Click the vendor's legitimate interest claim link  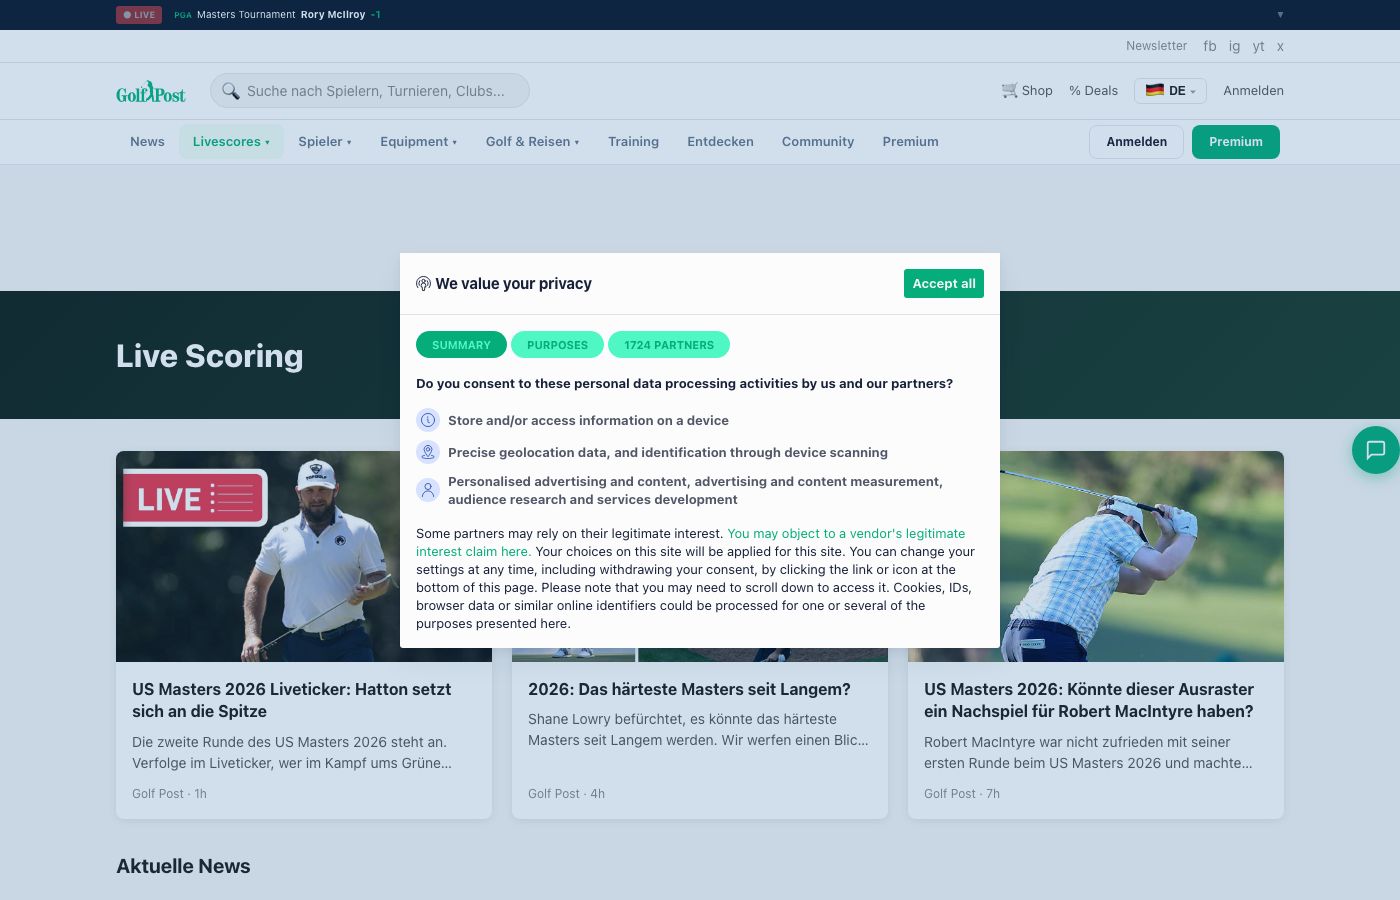point(691,543)
